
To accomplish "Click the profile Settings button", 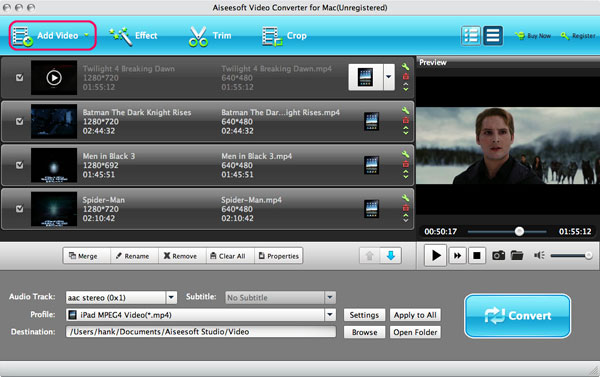I will 364,315.
